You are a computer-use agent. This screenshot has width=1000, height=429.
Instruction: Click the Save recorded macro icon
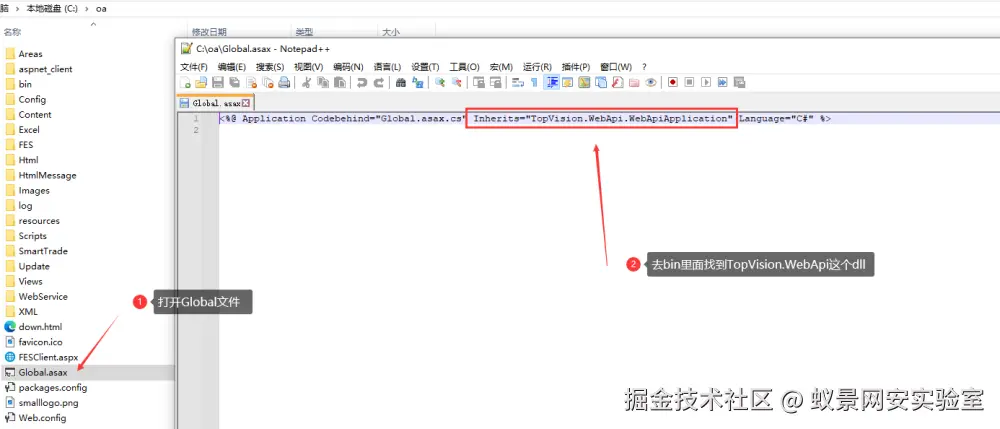(739, 82)
